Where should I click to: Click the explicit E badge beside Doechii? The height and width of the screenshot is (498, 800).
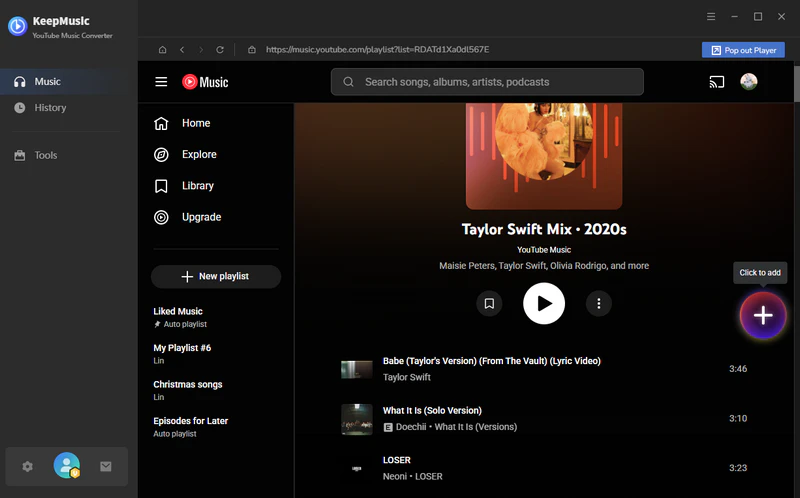(x=388, y=427)
